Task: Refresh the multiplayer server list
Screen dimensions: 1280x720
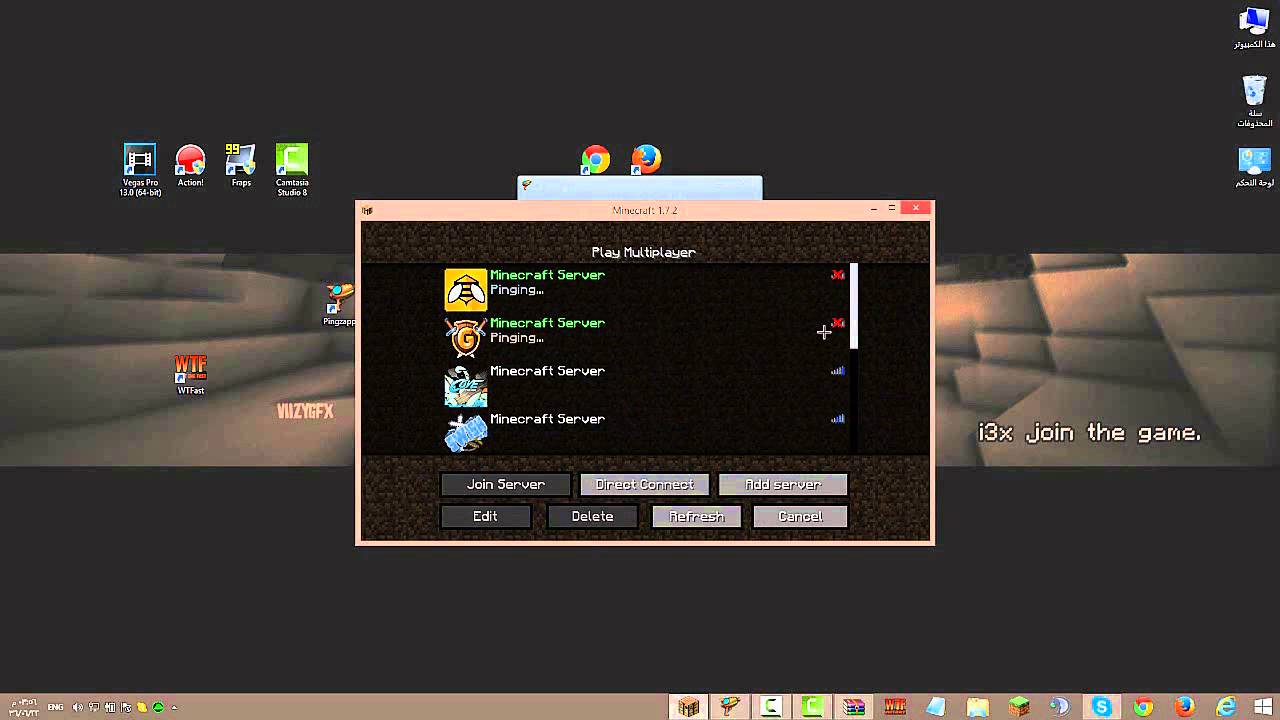Action: pos(696,516)
